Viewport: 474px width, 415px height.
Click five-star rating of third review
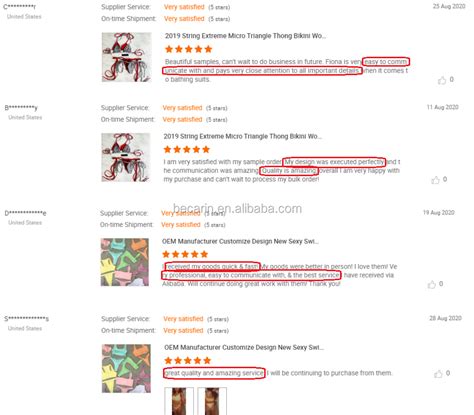pos(185,255)
